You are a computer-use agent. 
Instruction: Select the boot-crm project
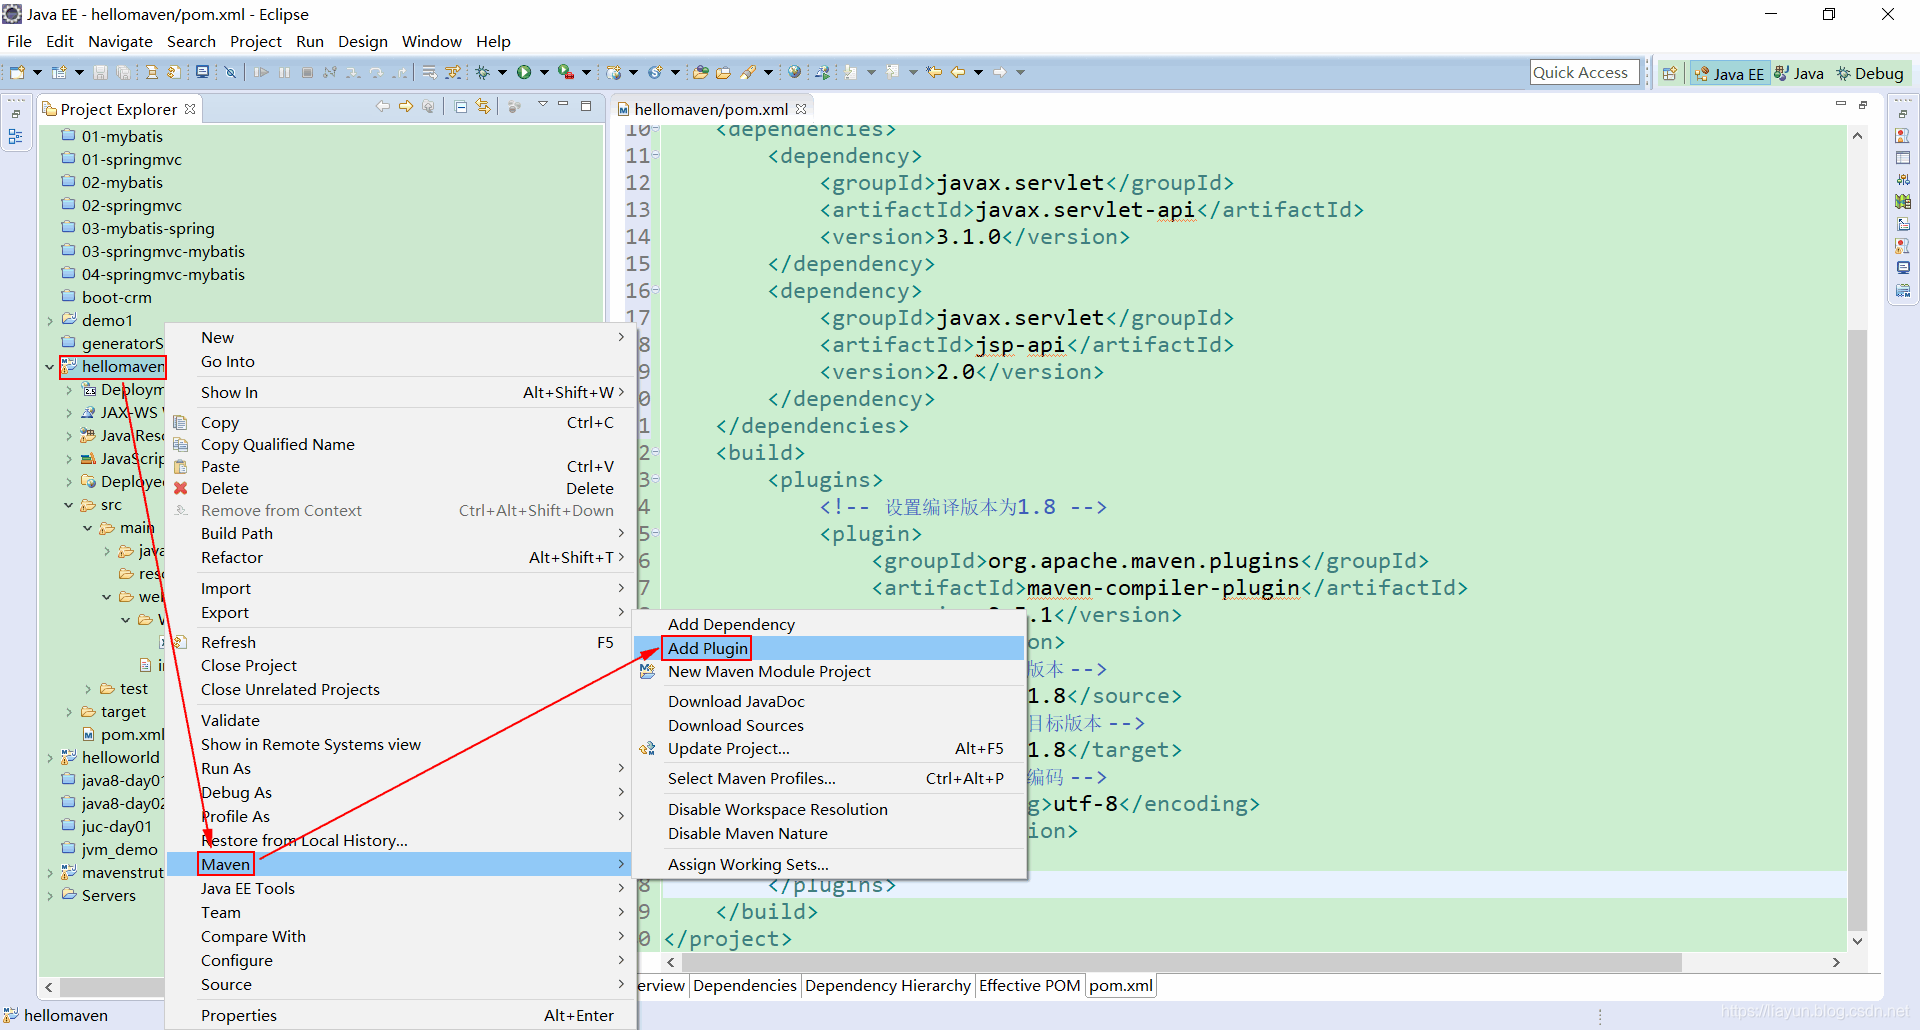(107, 297)
